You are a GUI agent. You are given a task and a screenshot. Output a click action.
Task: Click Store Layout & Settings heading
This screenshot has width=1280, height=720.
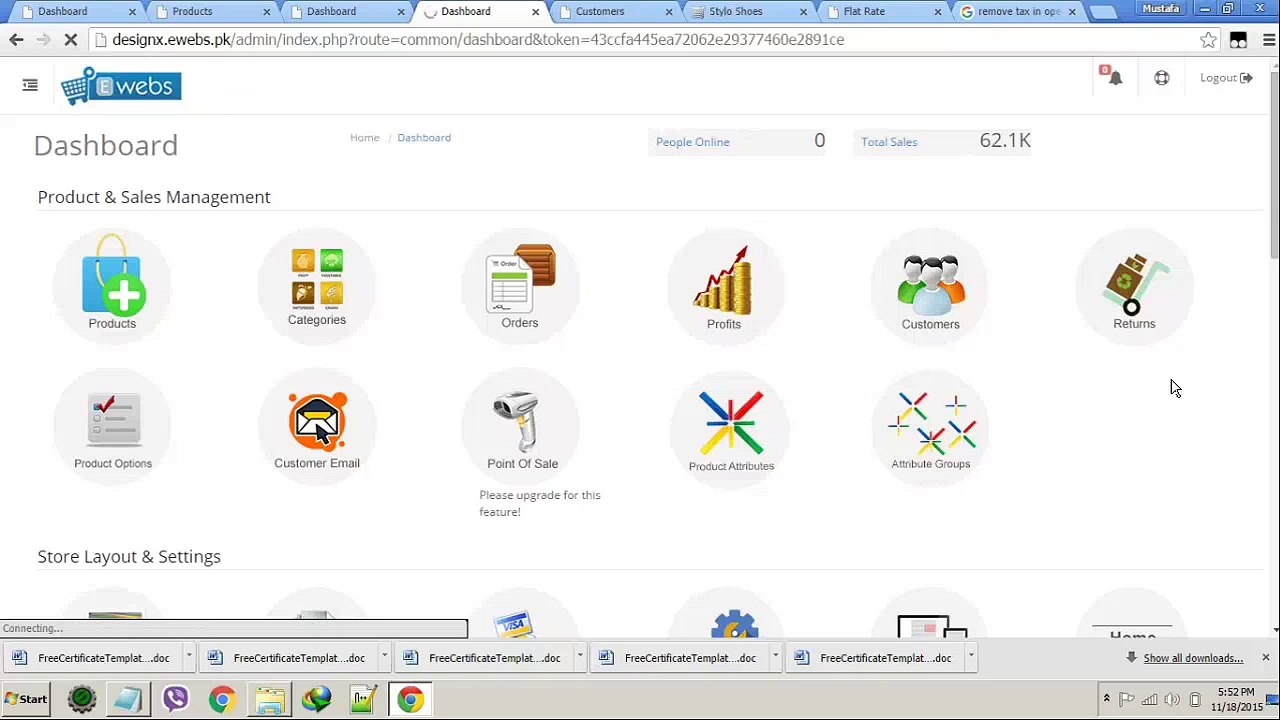tap(129, 557)
